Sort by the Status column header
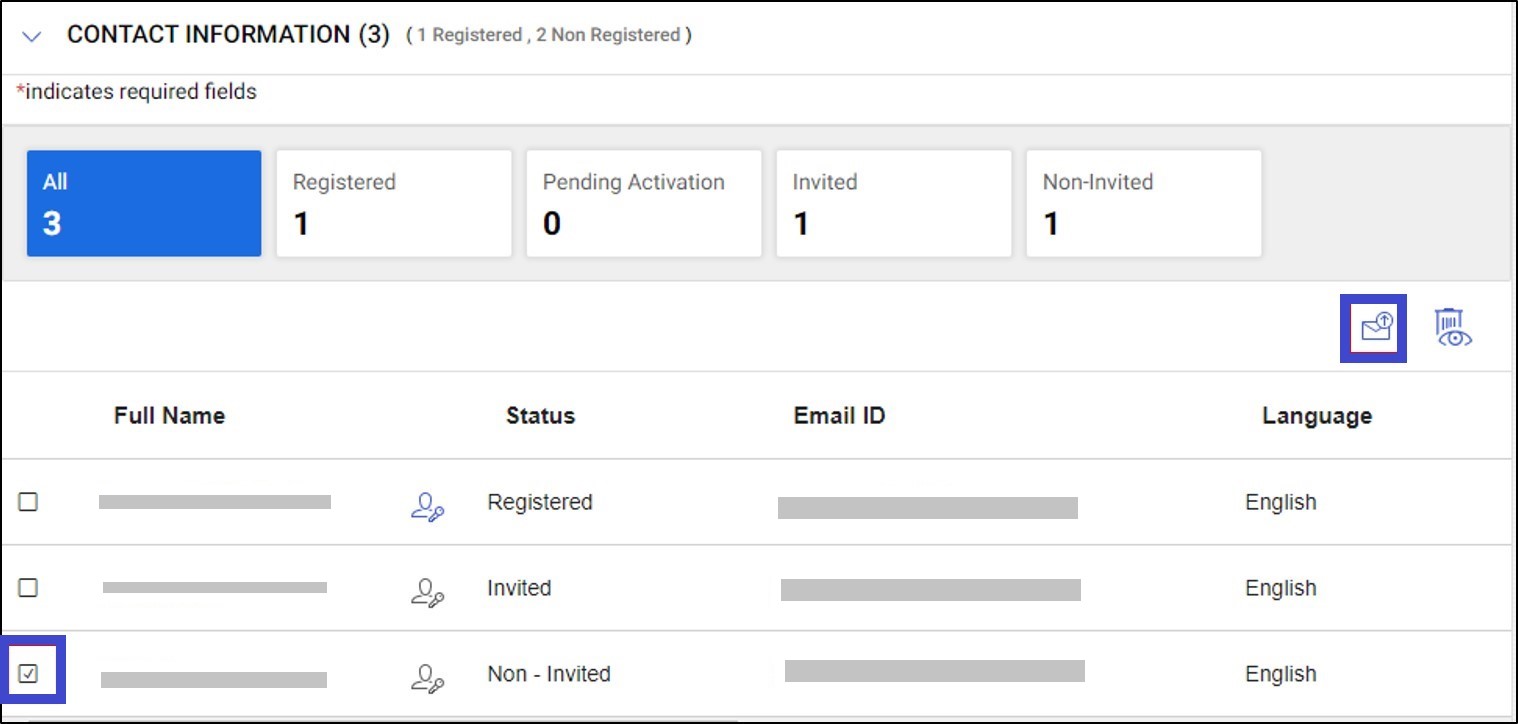Viewport: 1518px width, 724px height. point(540,415)
